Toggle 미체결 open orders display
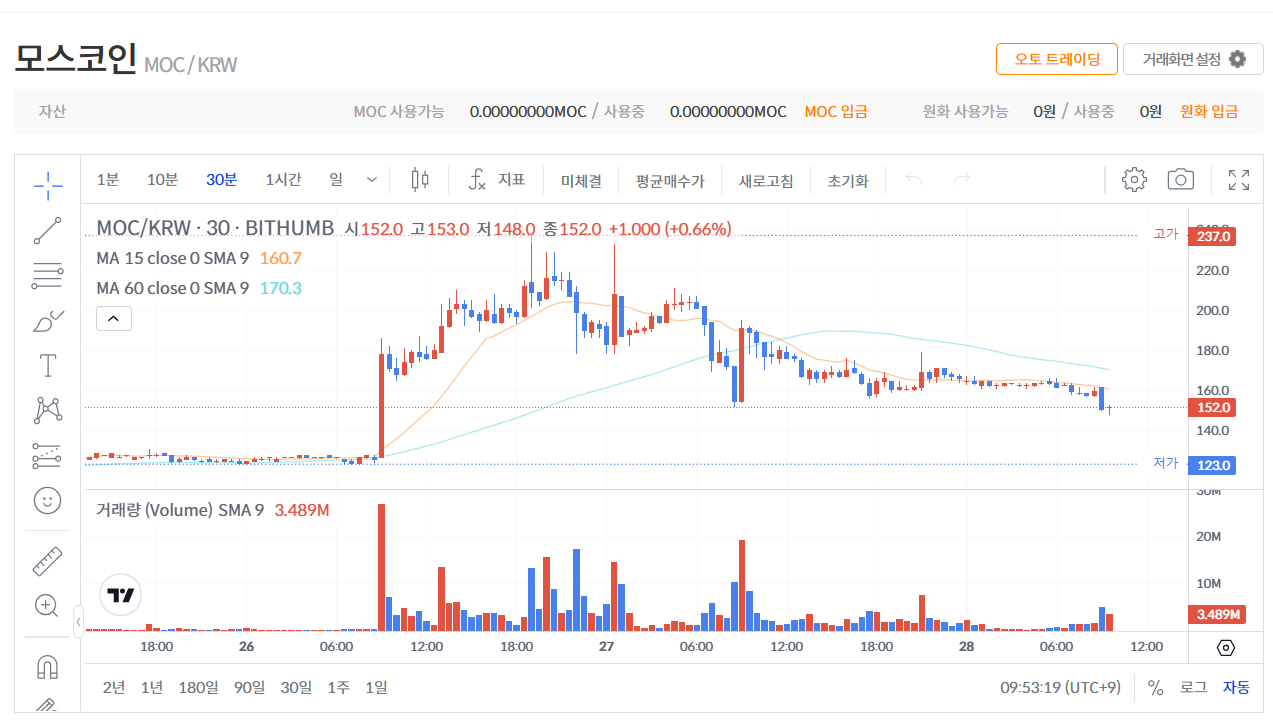 point(581,181)
